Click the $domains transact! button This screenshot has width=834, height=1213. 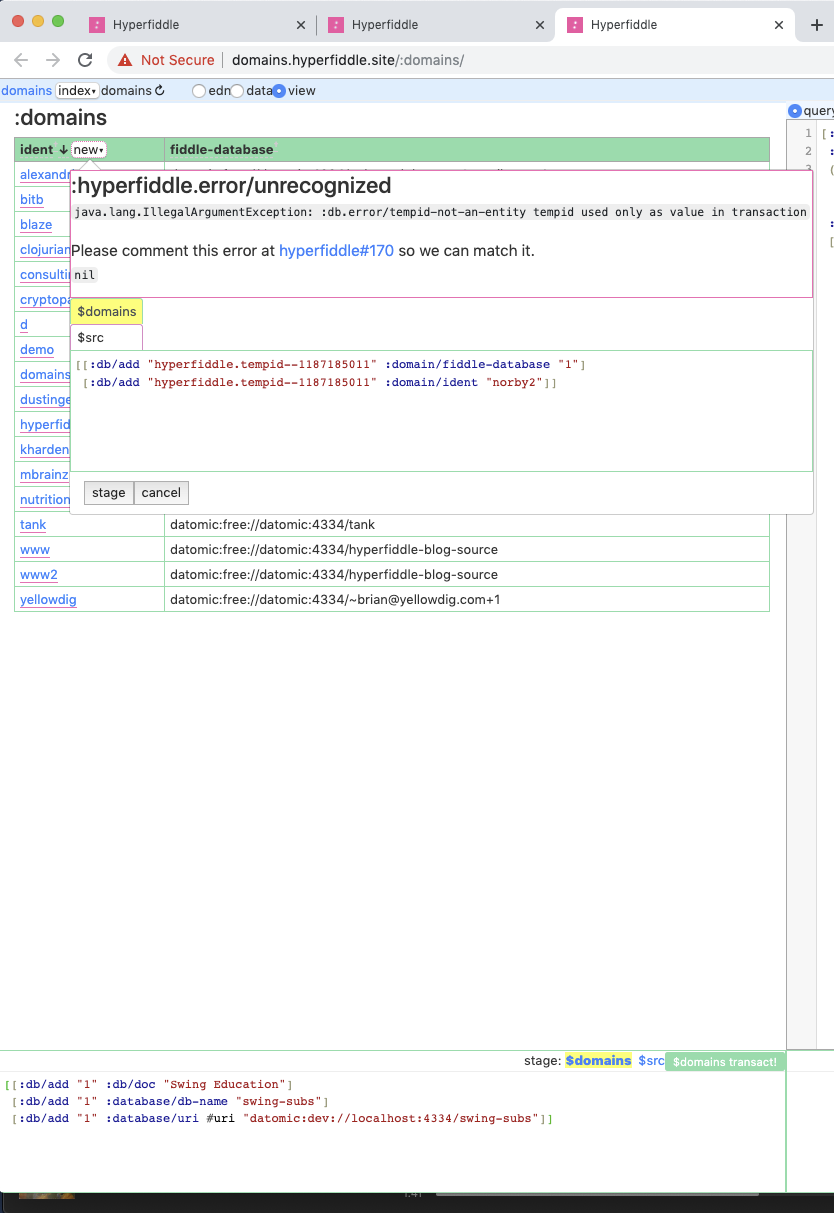click(x=725, y=1062)
